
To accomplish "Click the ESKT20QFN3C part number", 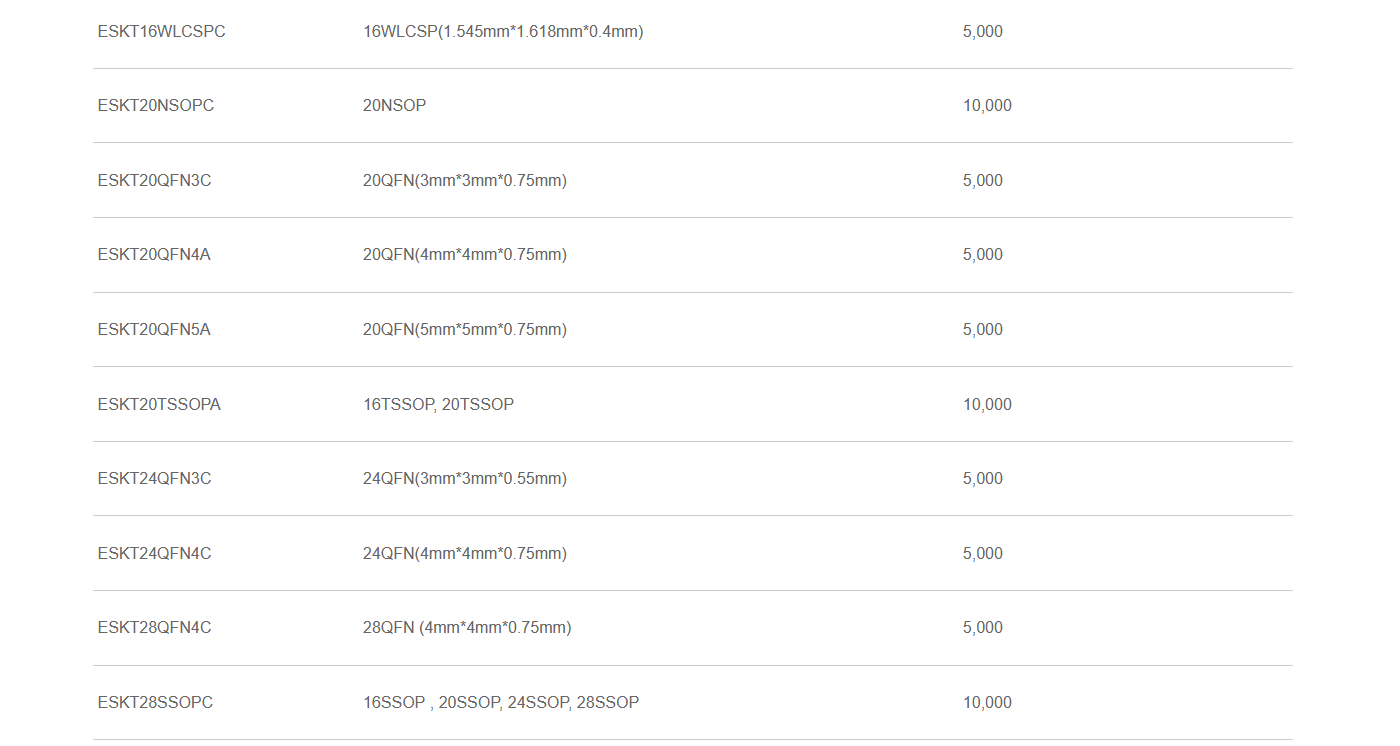I will point(154,181).
